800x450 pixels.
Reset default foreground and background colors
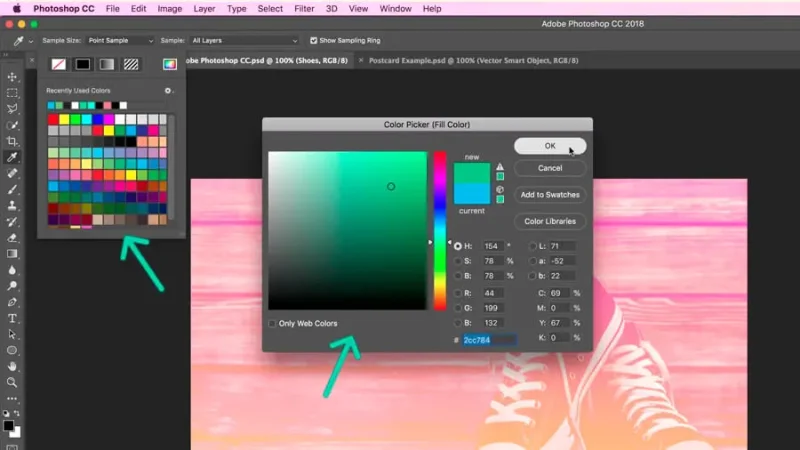pos(6,413)
